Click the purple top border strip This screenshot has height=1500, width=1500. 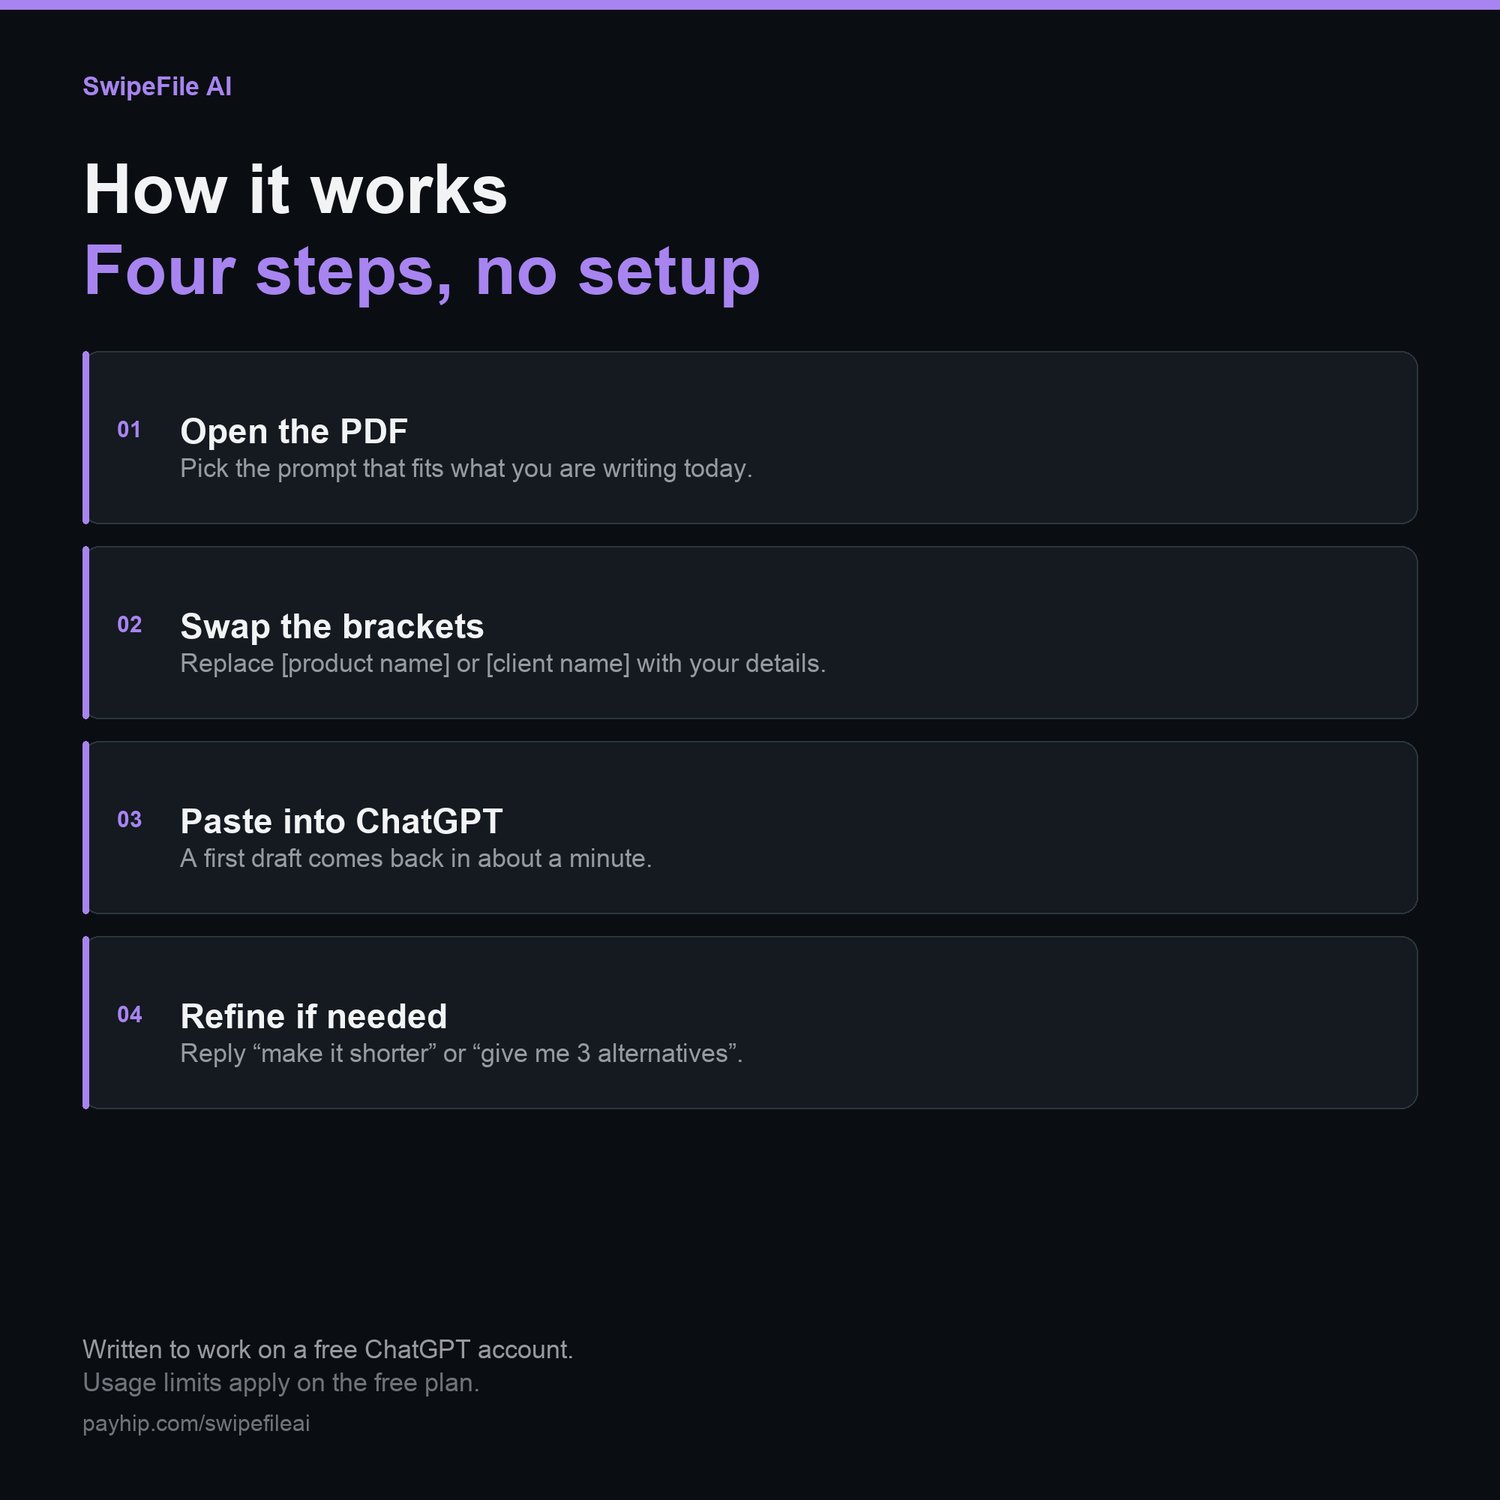pyautogui.click(x=750, y=4)
